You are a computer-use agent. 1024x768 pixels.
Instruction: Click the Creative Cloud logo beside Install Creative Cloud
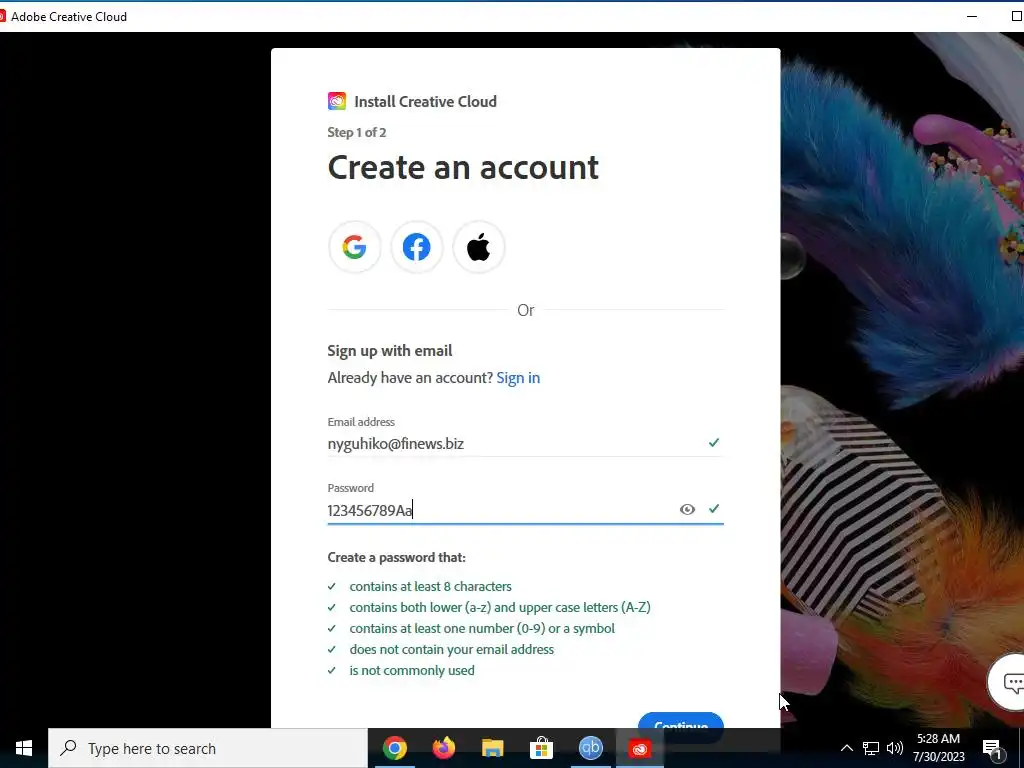pos(337,101)
